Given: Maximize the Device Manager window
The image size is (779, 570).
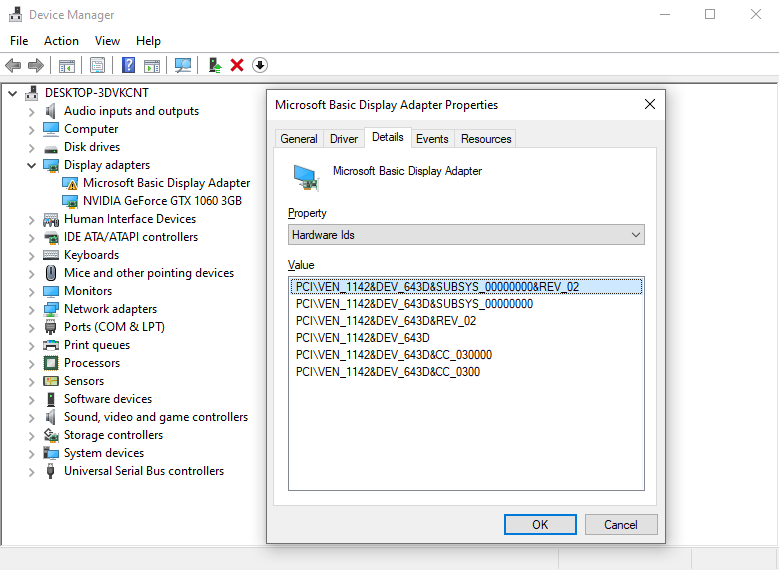Looking at the screenshot, I should tap(710, 14).
